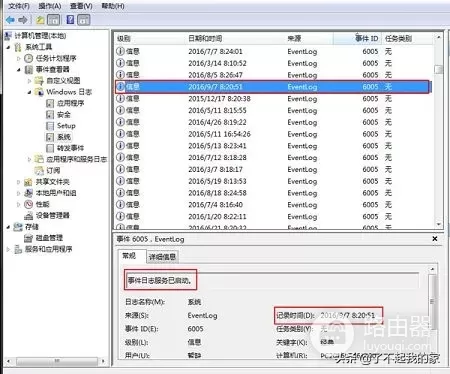The image size is (450, 374).
Task: Click the 事件查看器 icon in tree
Action: coord(29,69)
